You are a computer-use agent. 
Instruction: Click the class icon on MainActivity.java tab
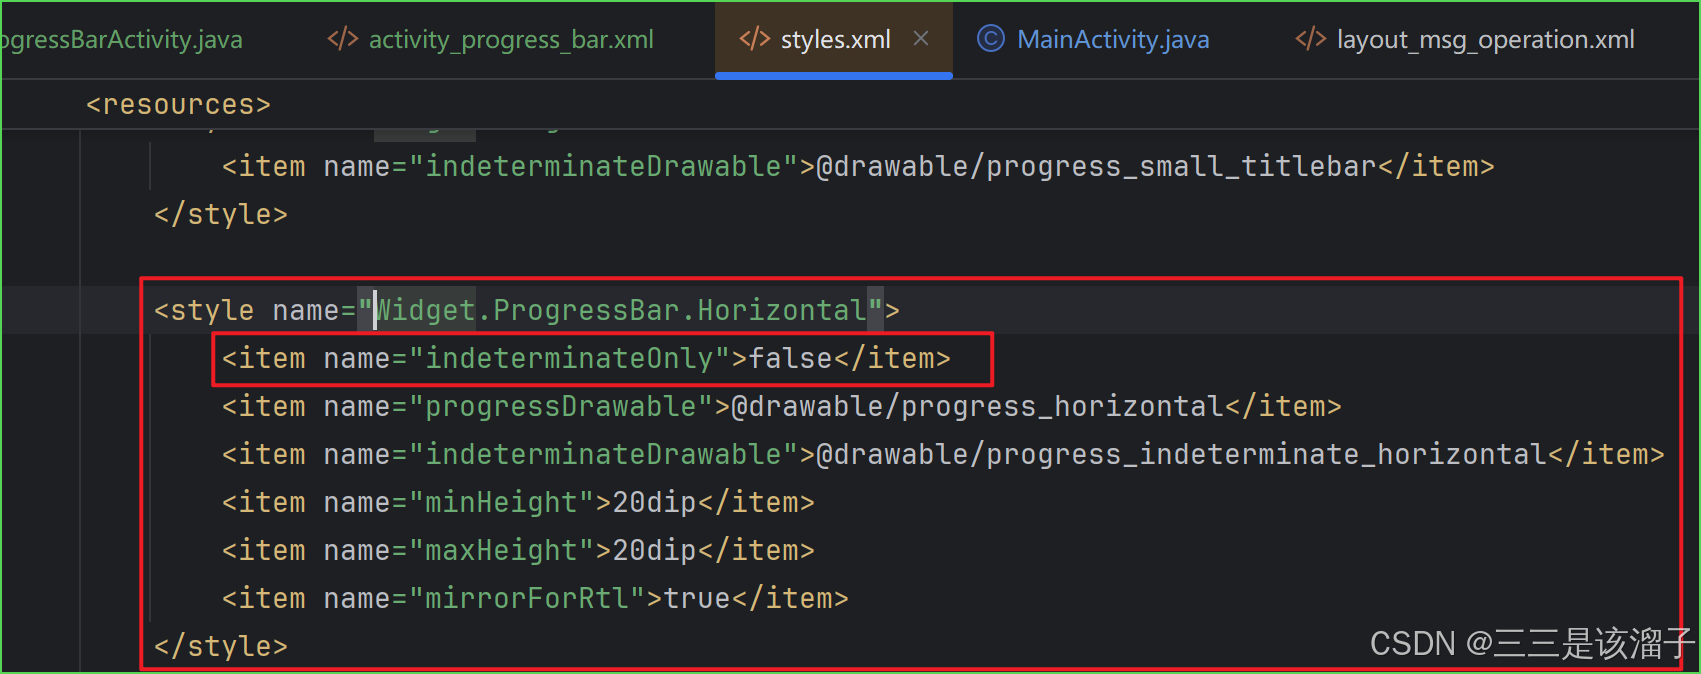[990, 39]
